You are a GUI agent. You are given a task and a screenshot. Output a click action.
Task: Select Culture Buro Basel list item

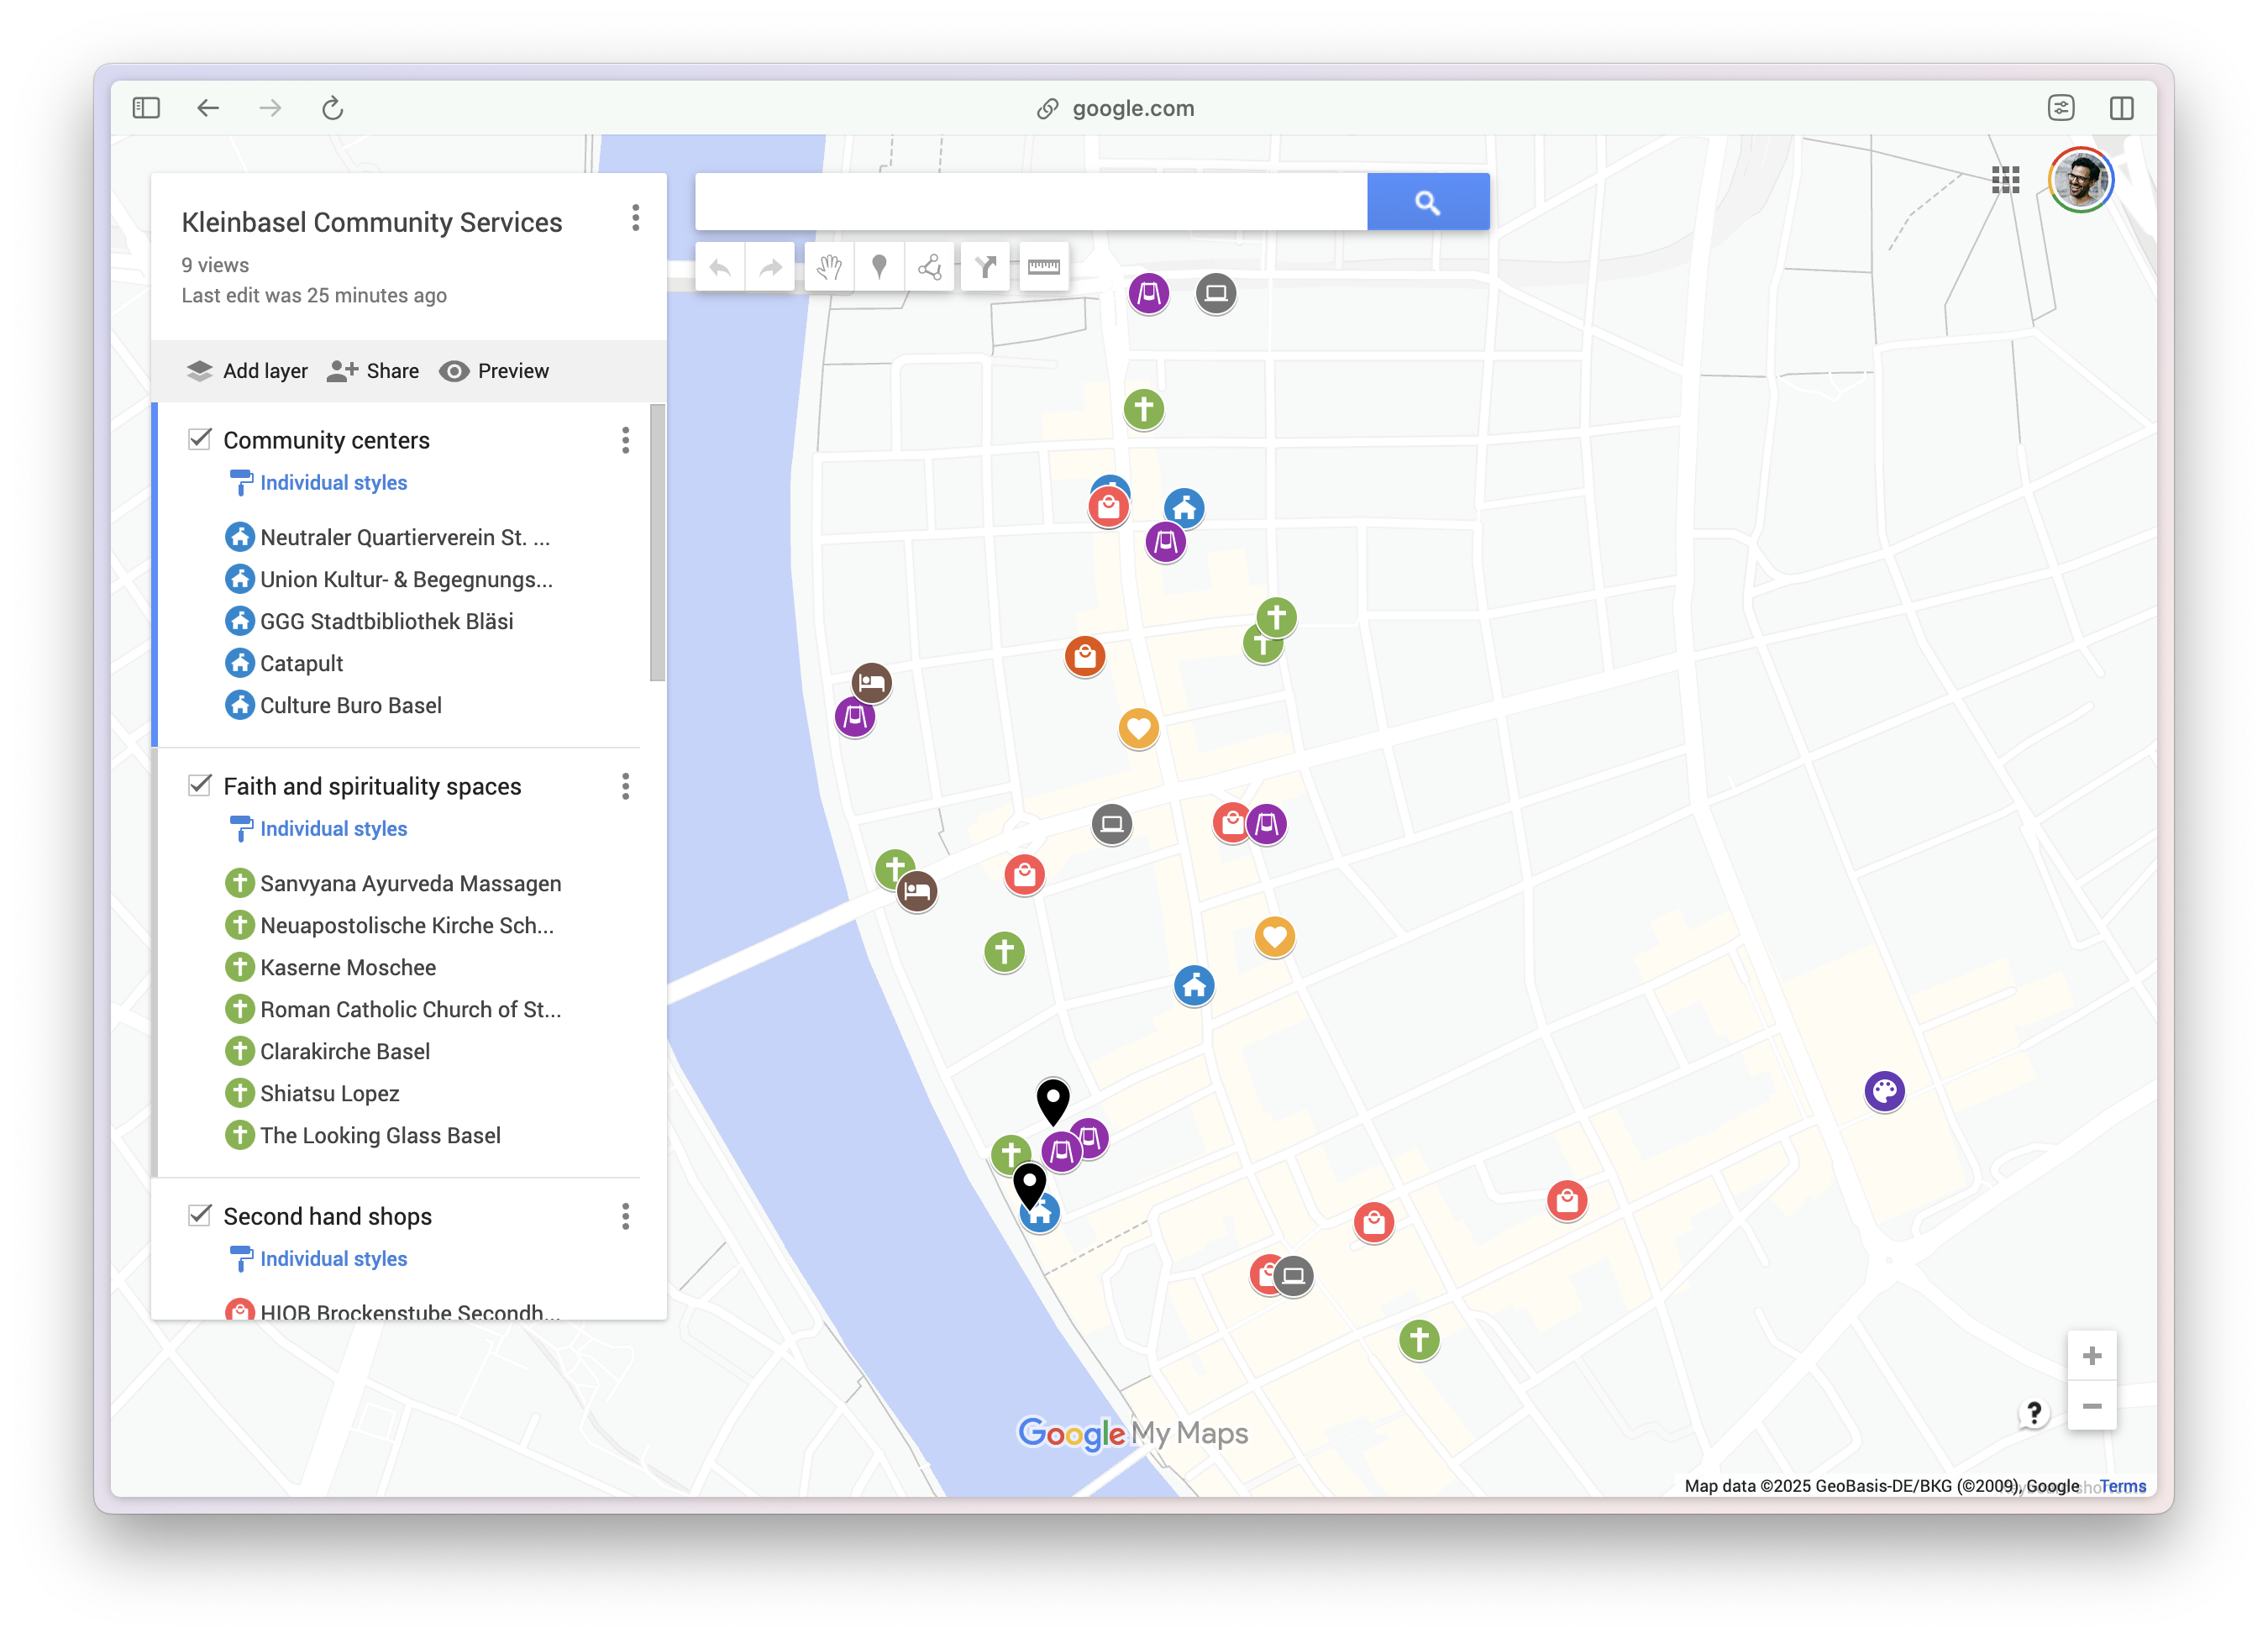click(x=350, y=705)
